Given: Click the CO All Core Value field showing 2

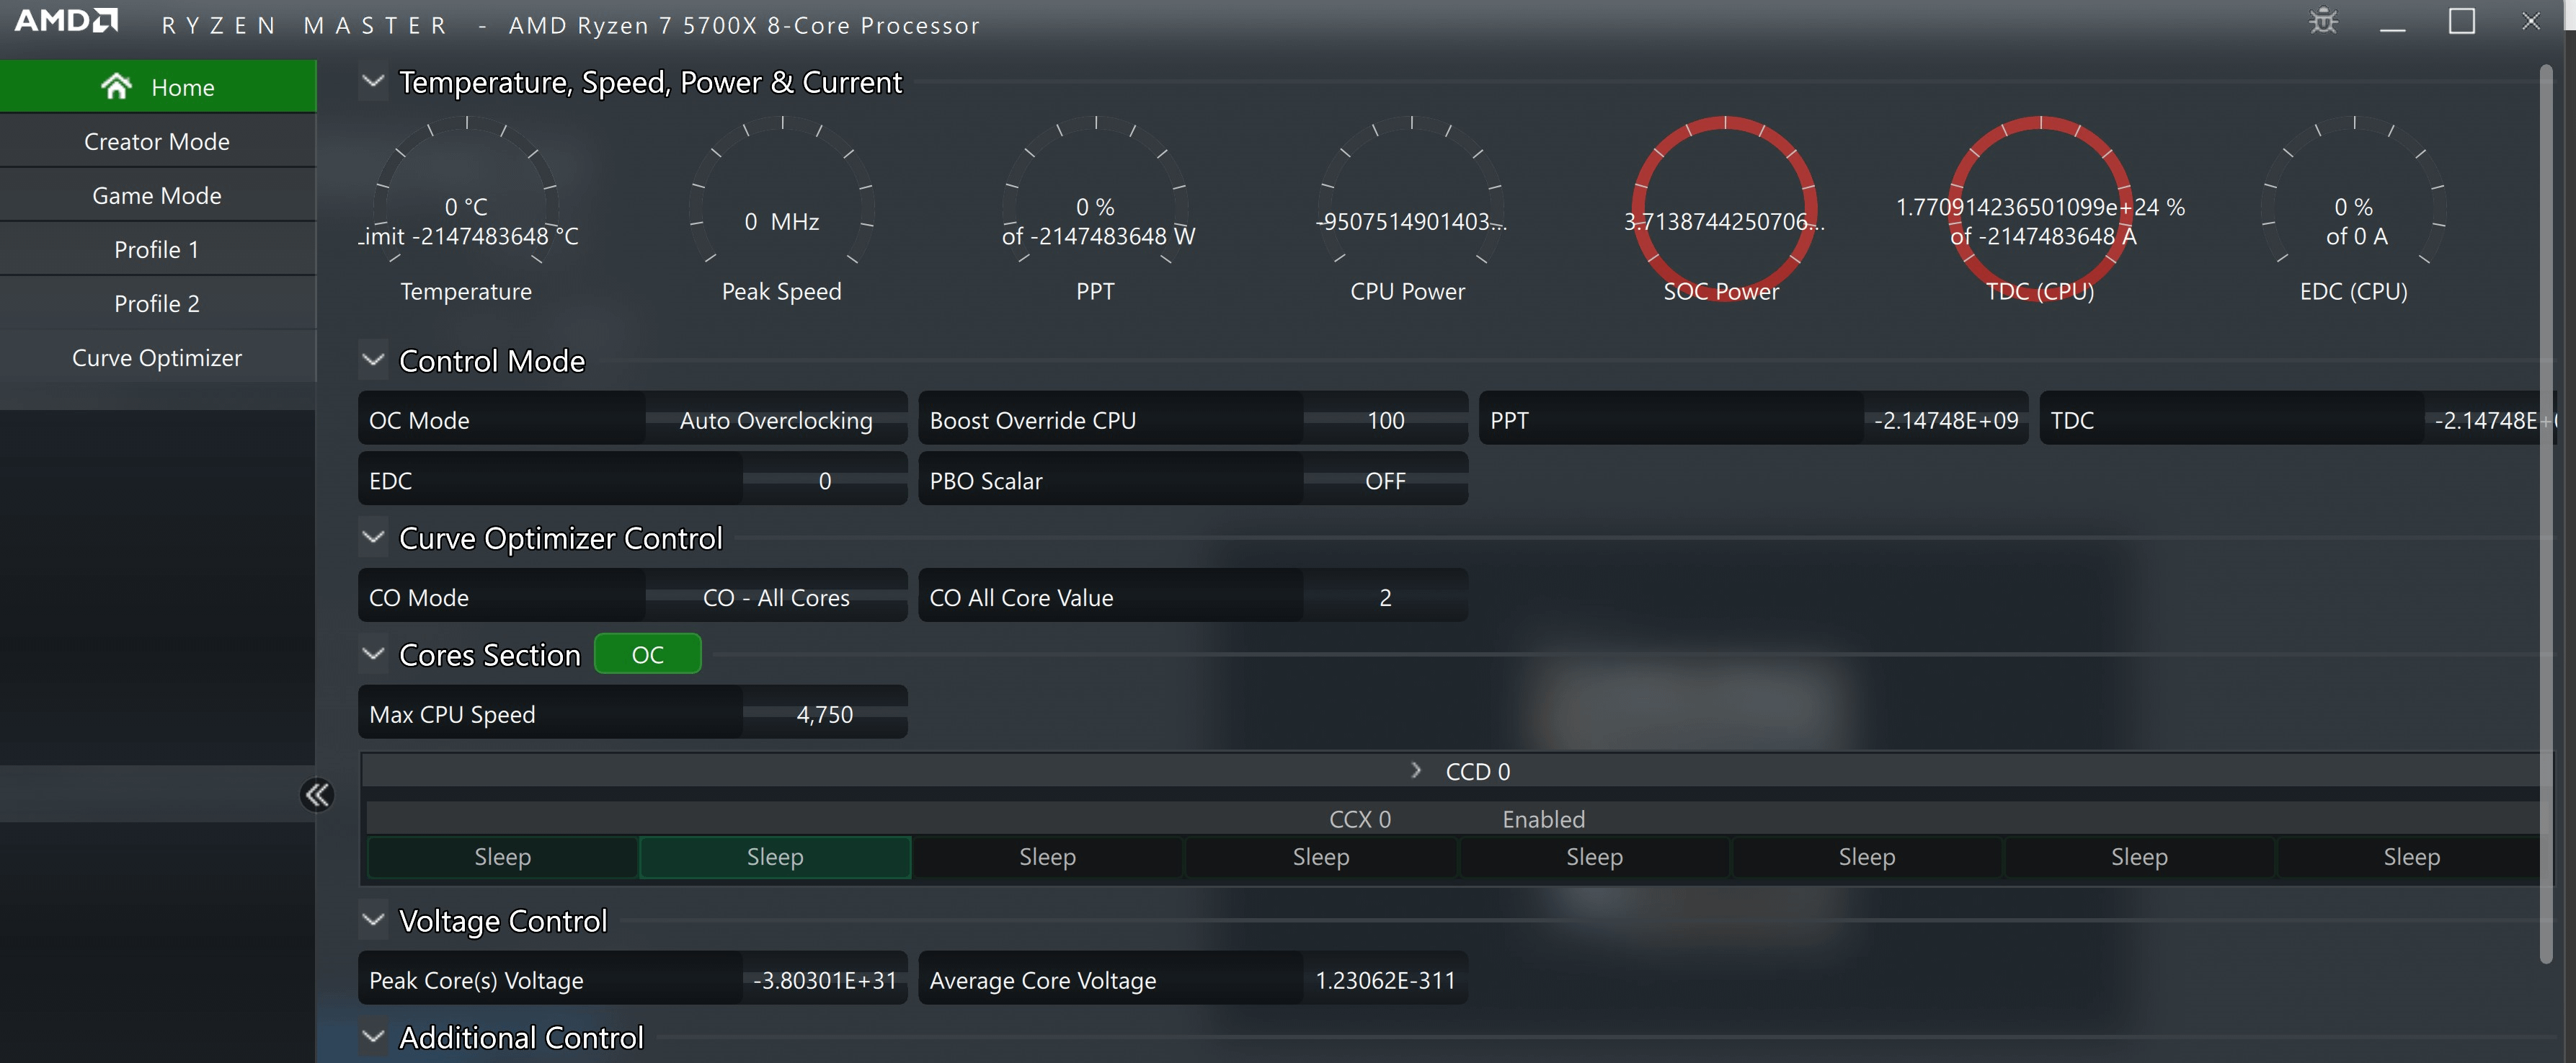Looking at the screenshot, I should [1385, 597].
